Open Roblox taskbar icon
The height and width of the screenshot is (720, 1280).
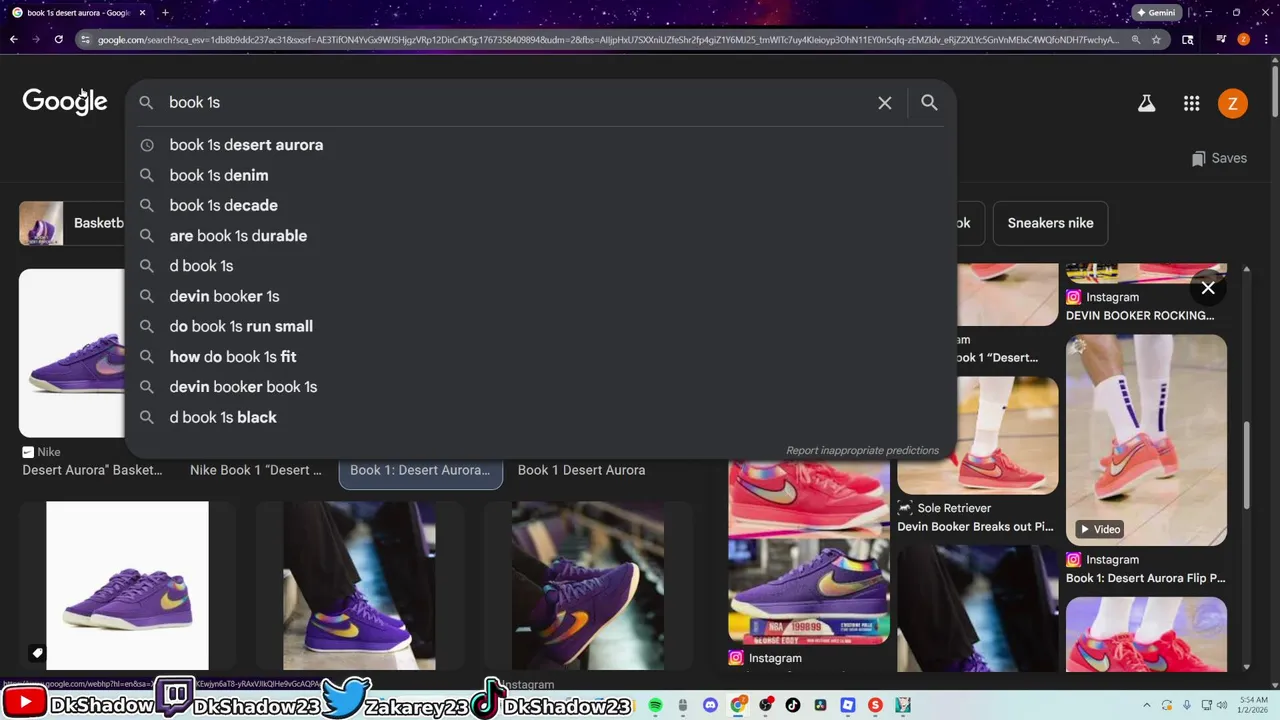[848, 705]
